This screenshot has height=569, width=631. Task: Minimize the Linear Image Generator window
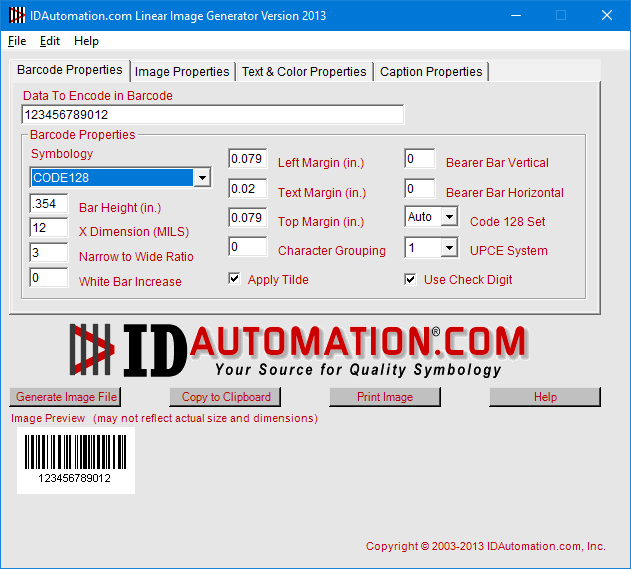pos(516,16)
